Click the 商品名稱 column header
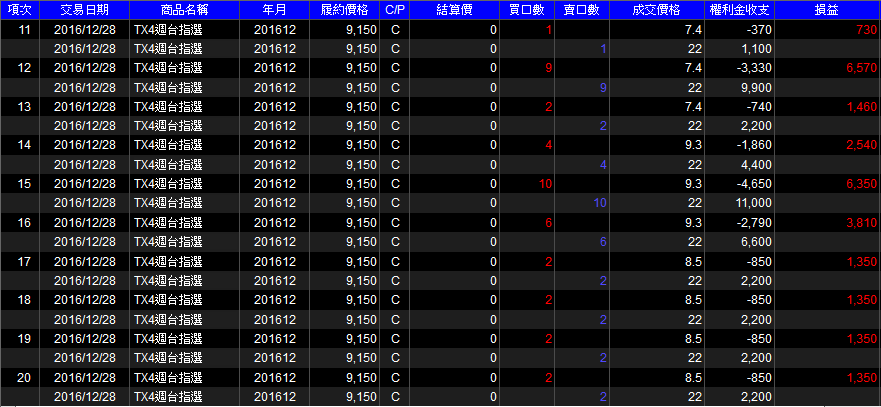 click(x=184, y=10)
